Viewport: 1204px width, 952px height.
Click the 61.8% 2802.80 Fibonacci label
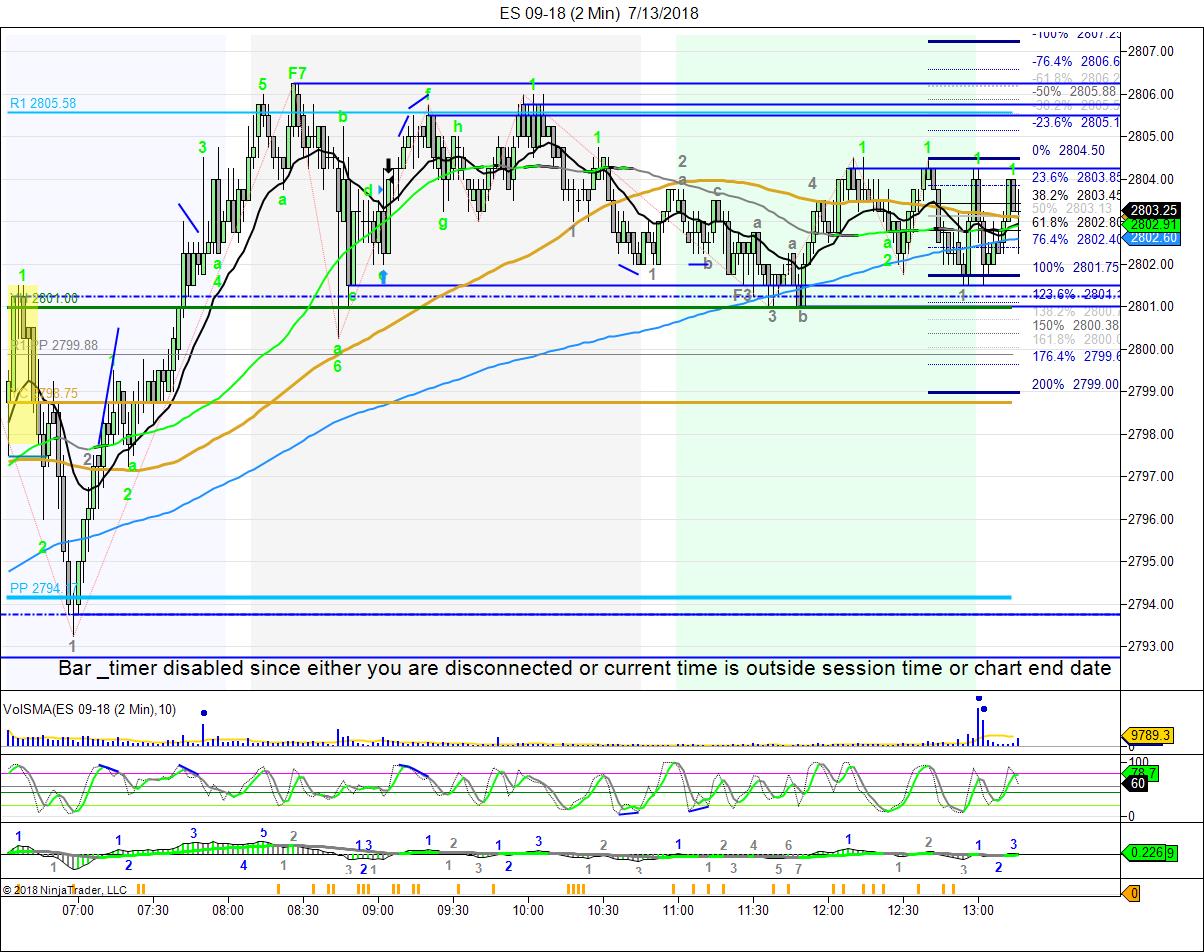1076,222
